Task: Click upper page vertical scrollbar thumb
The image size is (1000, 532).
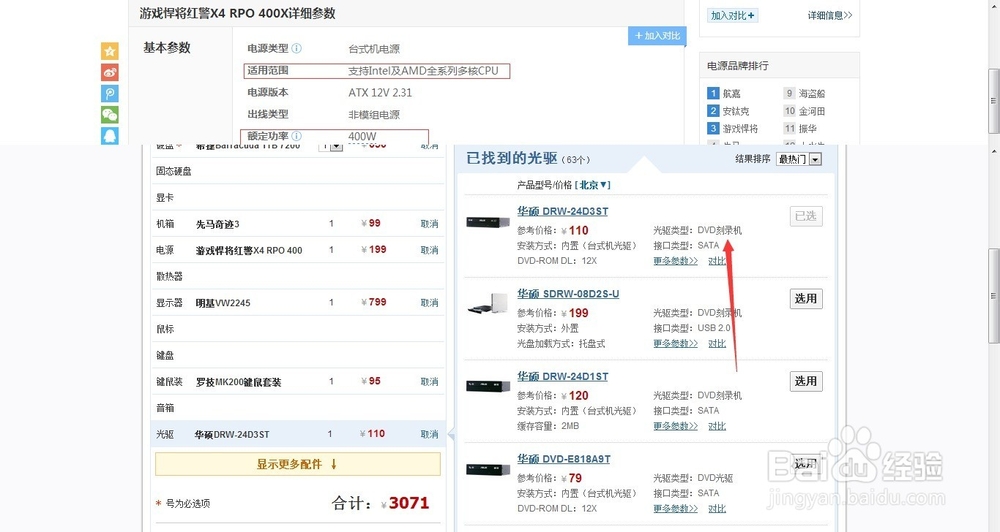Action: 994,101
